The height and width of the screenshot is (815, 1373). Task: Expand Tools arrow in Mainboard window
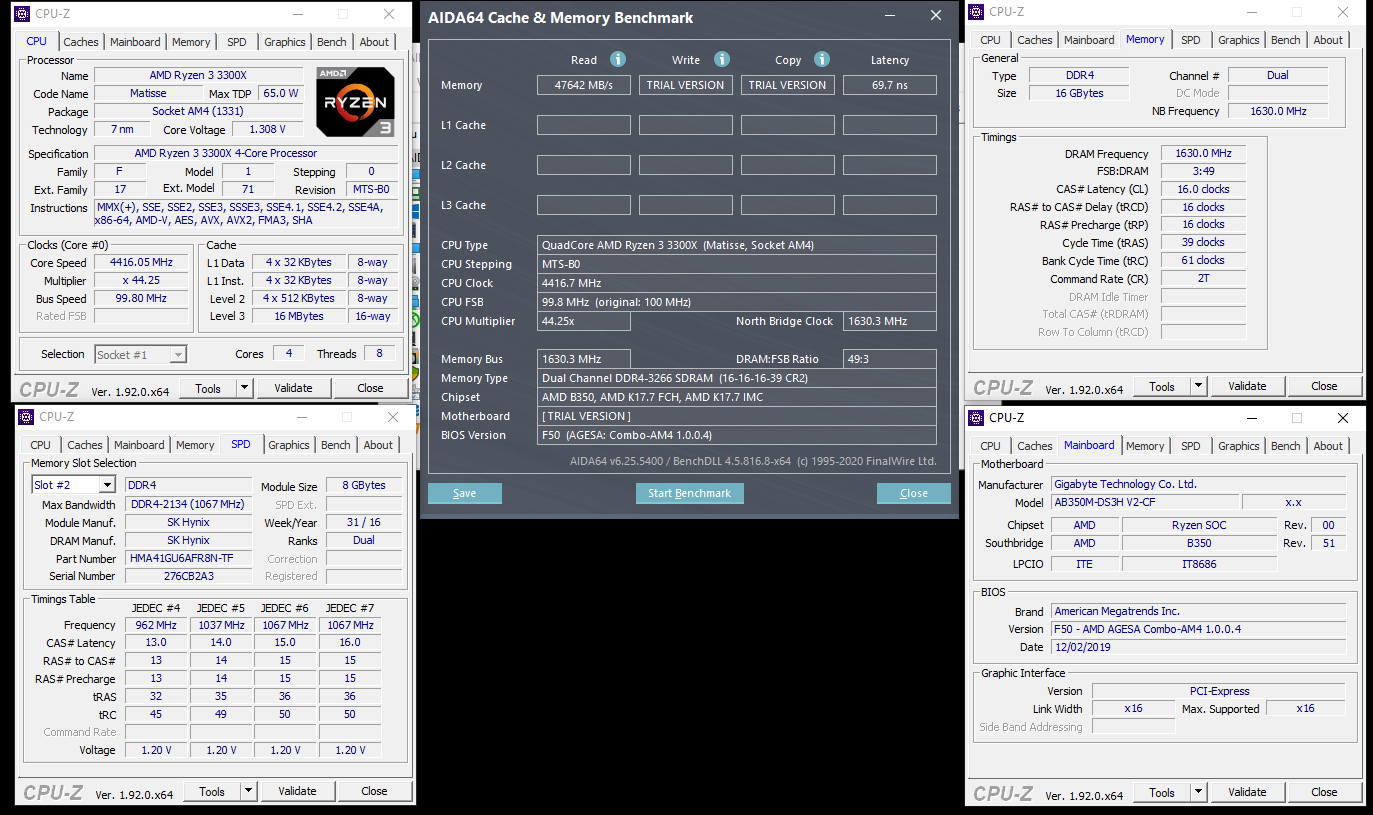click(1198, 792)
